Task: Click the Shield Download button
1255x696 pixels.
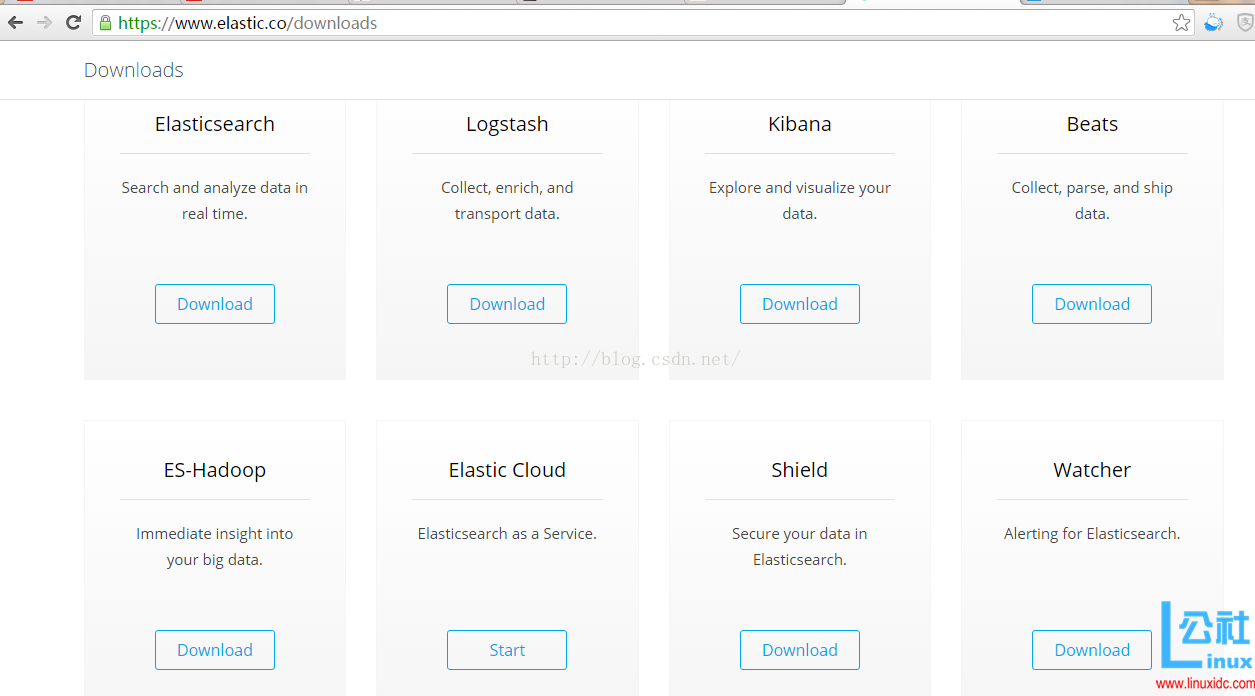Action: (x=799, y=650)
